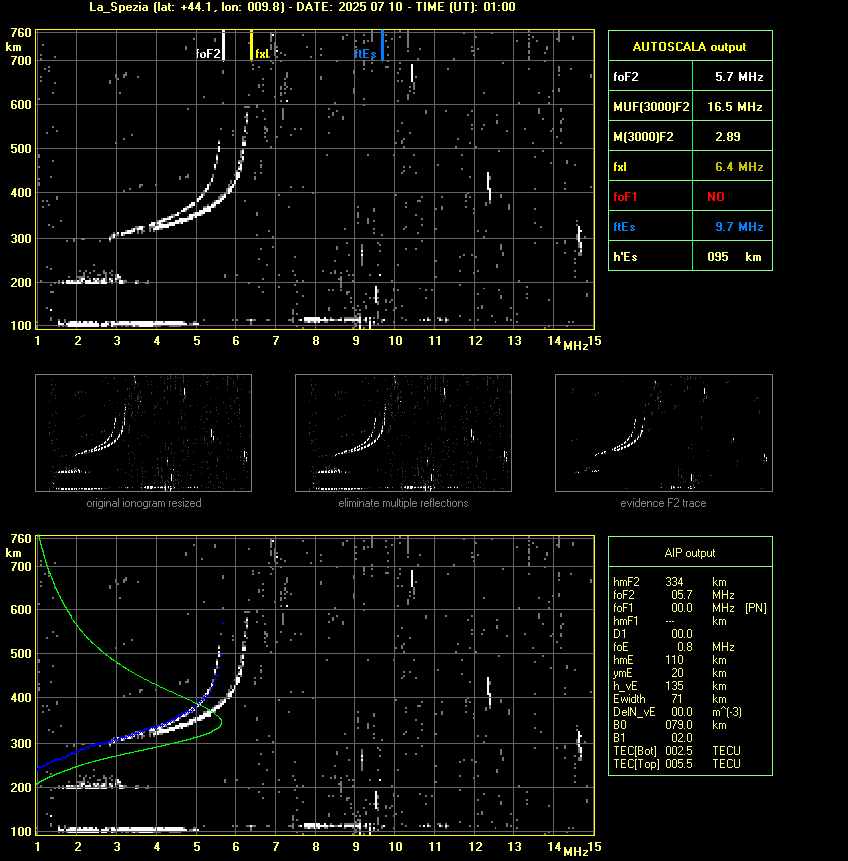This screenshot has width=848, height=861.
Task: Click the 'evidence F2 trace' caption
Action: (x=663, y=503)
